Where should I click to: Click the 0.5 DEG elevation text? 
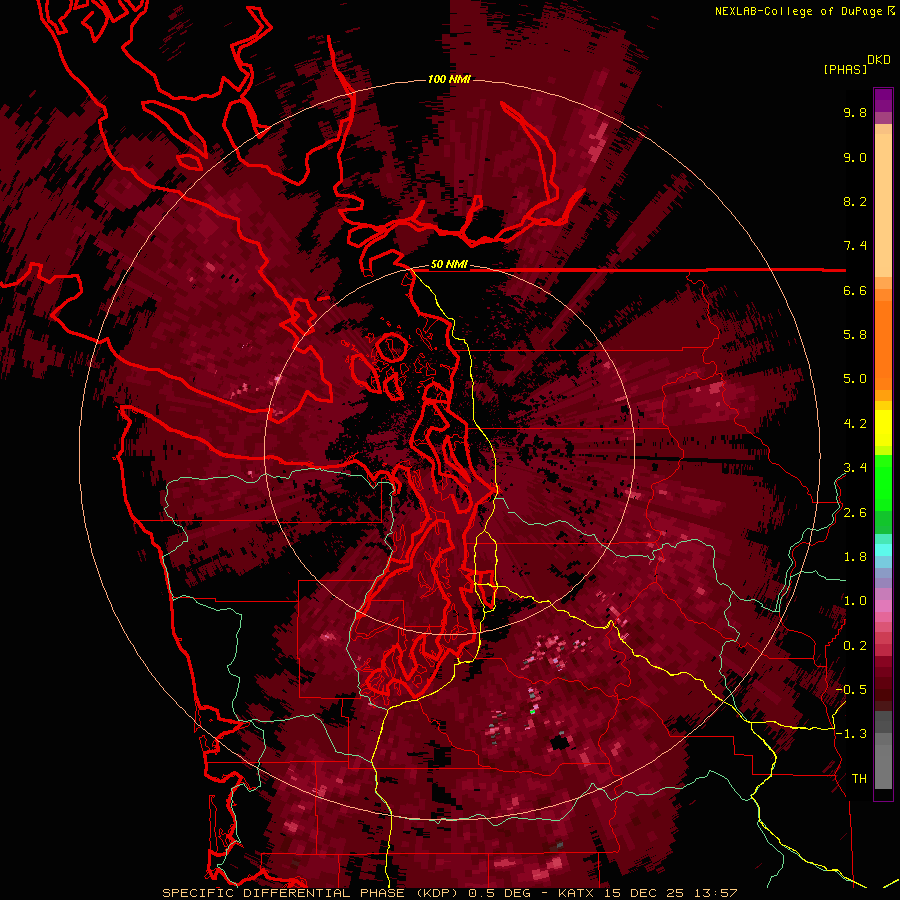[498, 893]
